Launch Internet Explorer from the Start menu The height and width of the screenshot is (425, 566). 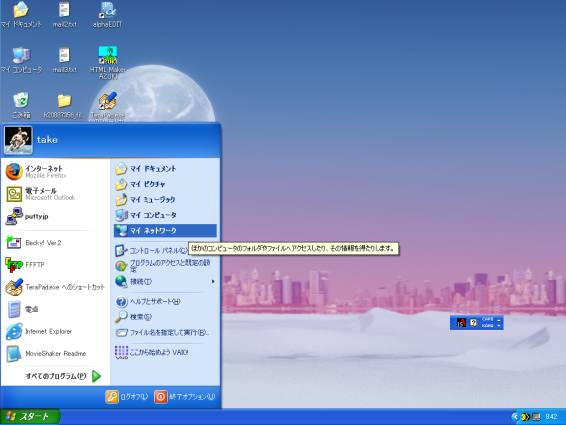coord(55,331)
